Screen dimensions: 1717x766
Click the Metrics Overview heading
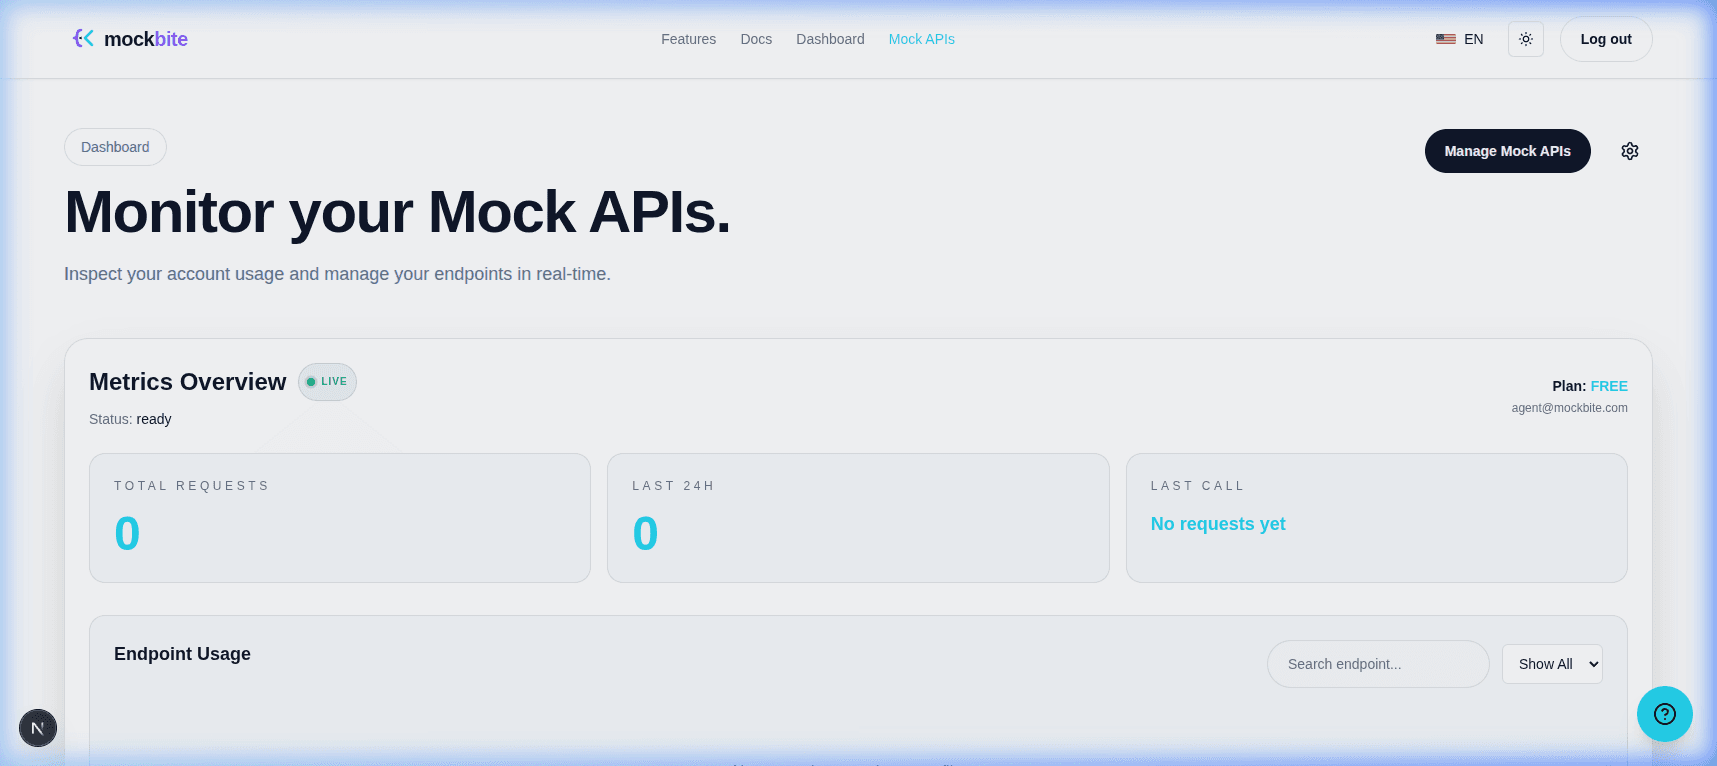[188, 382]
